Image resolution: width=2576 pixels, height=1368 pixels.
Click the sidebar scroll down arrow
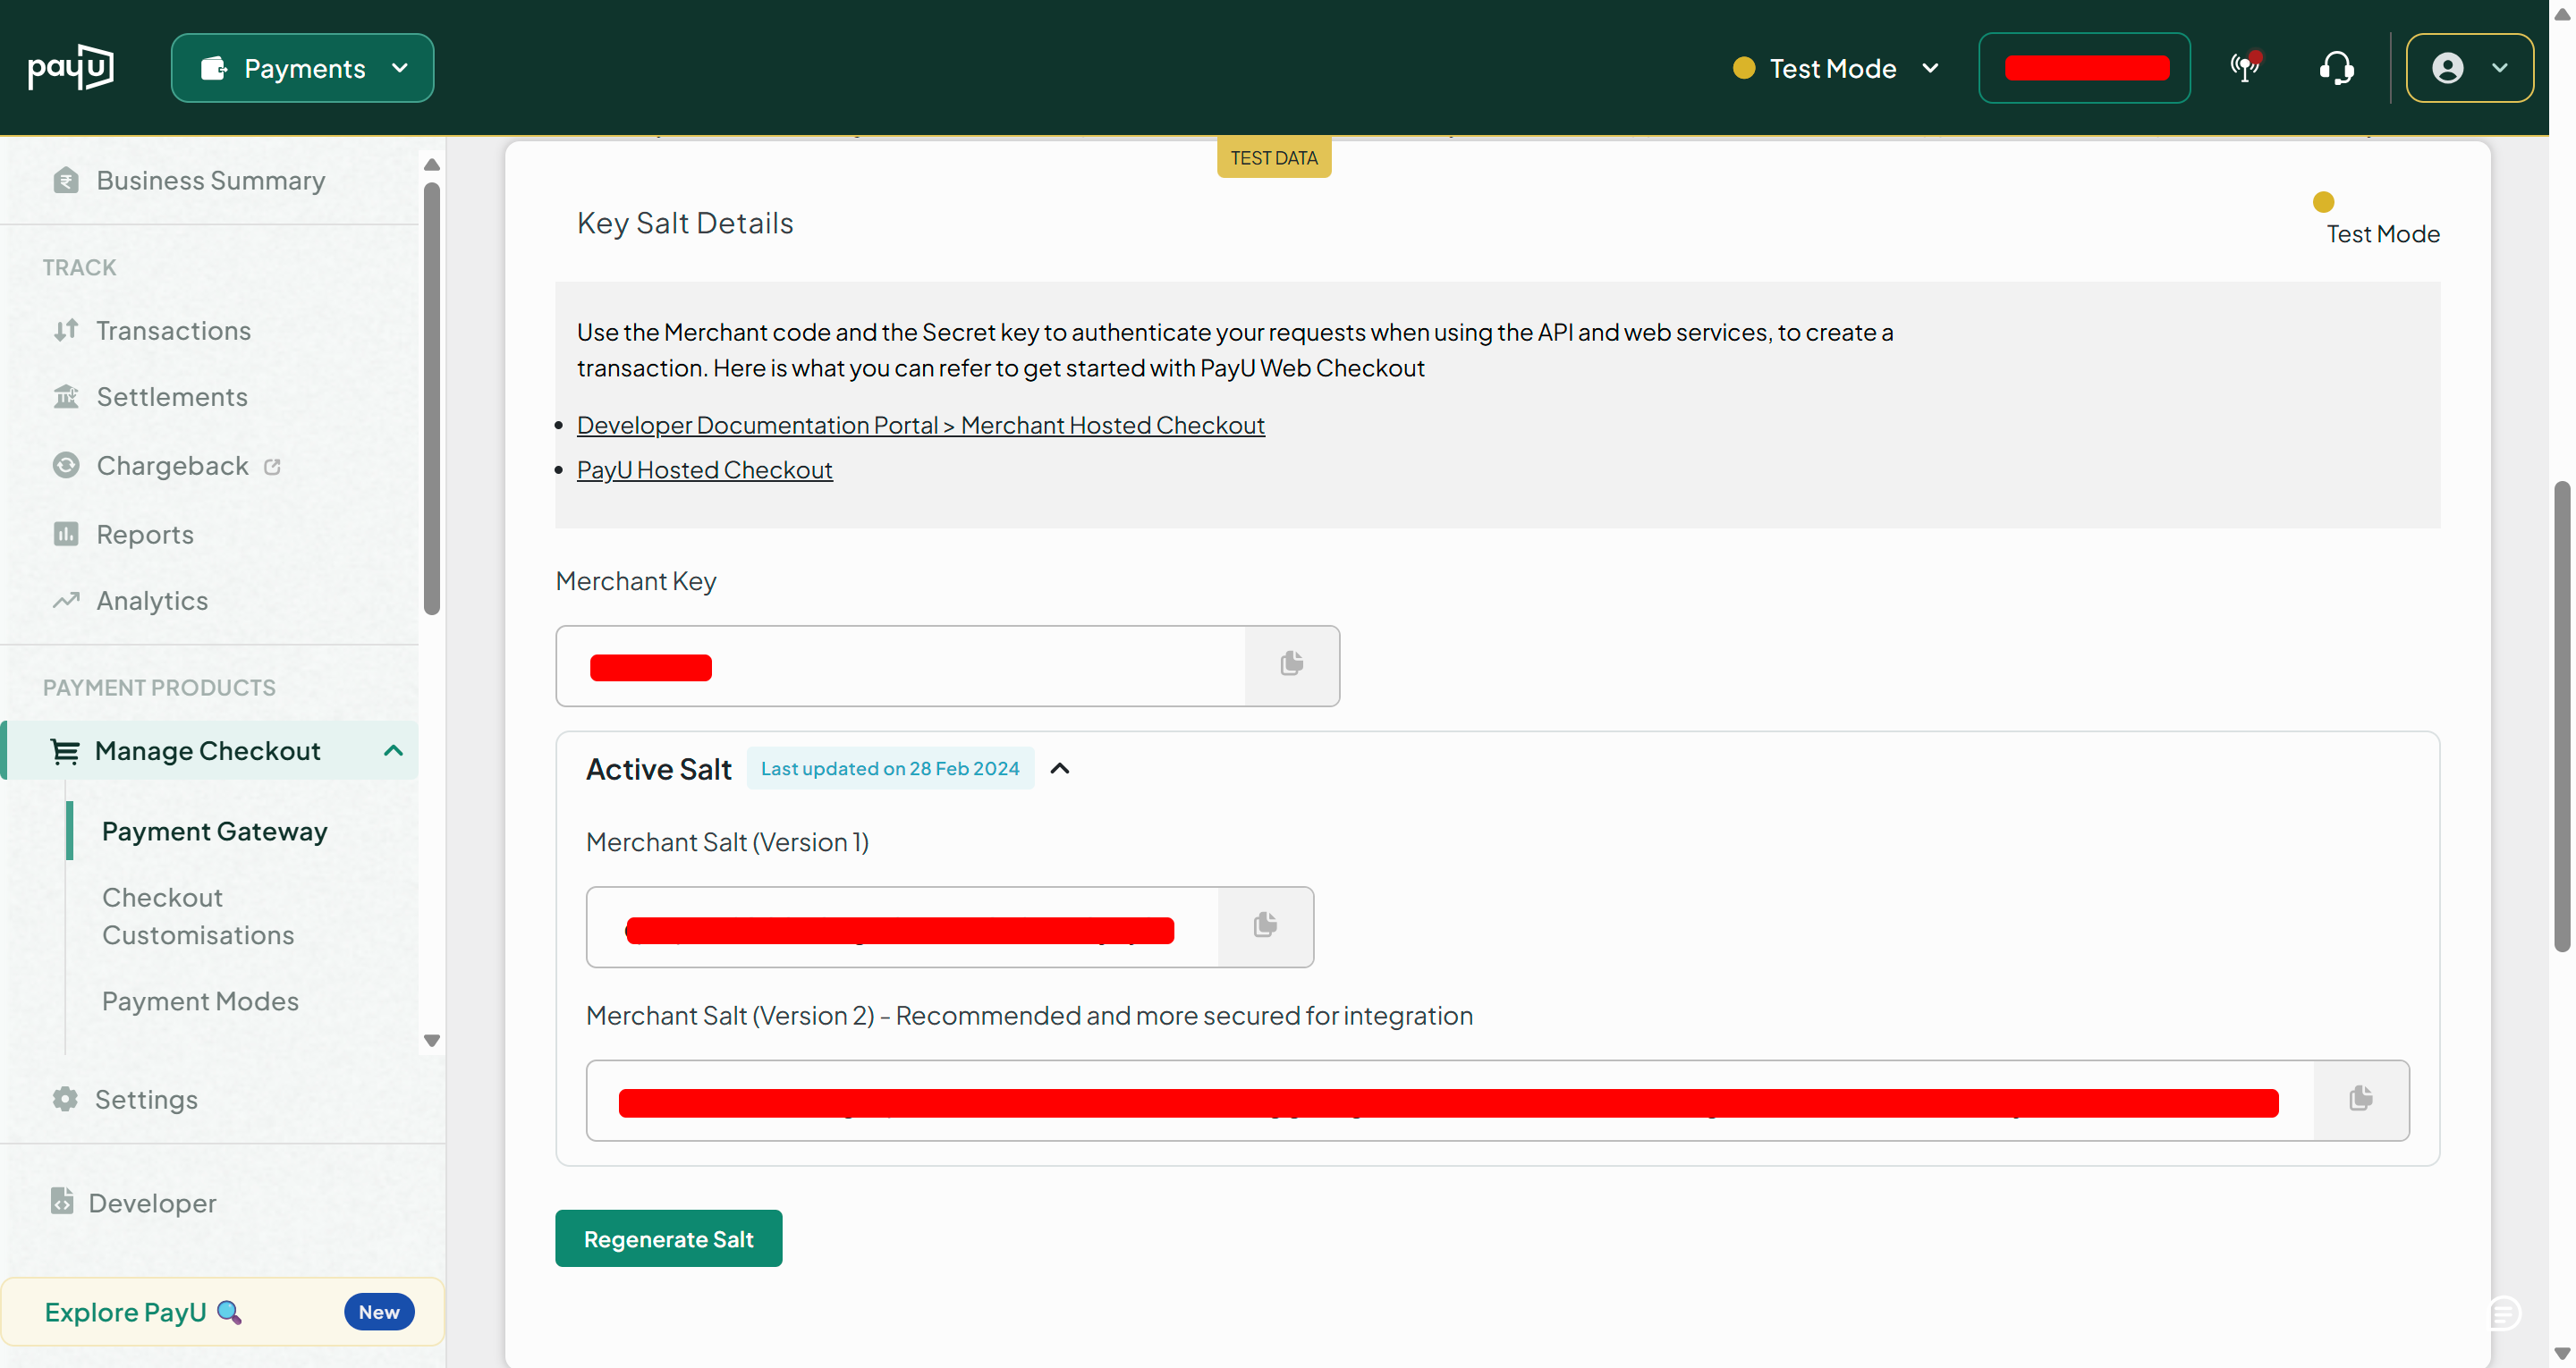[431, 1041]
